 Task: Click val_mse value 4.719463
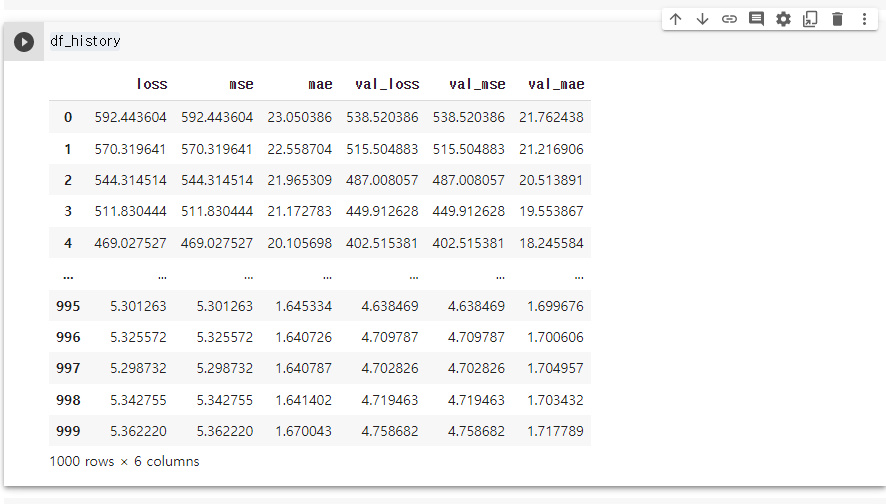tap(476, 400)
